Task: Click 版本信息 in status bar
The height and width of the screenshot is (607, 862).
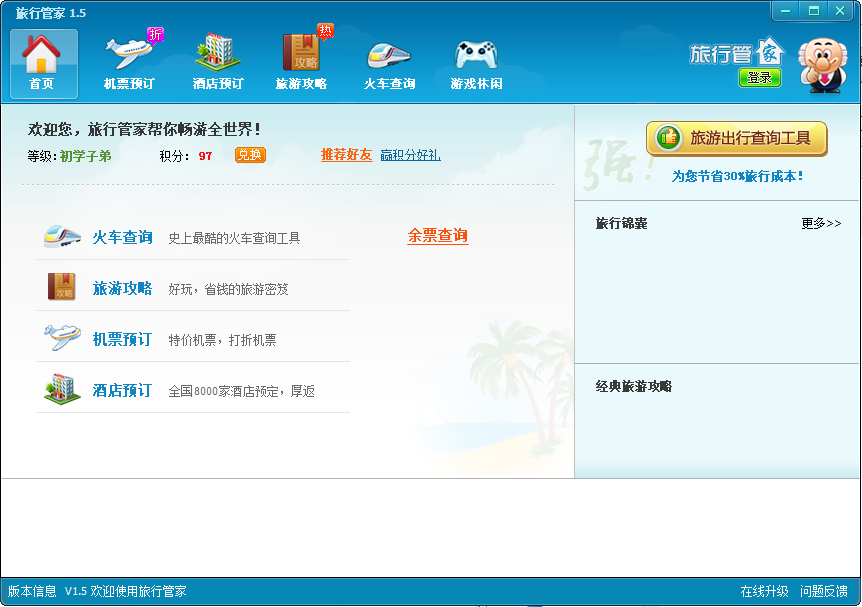Action: (32, 591)
